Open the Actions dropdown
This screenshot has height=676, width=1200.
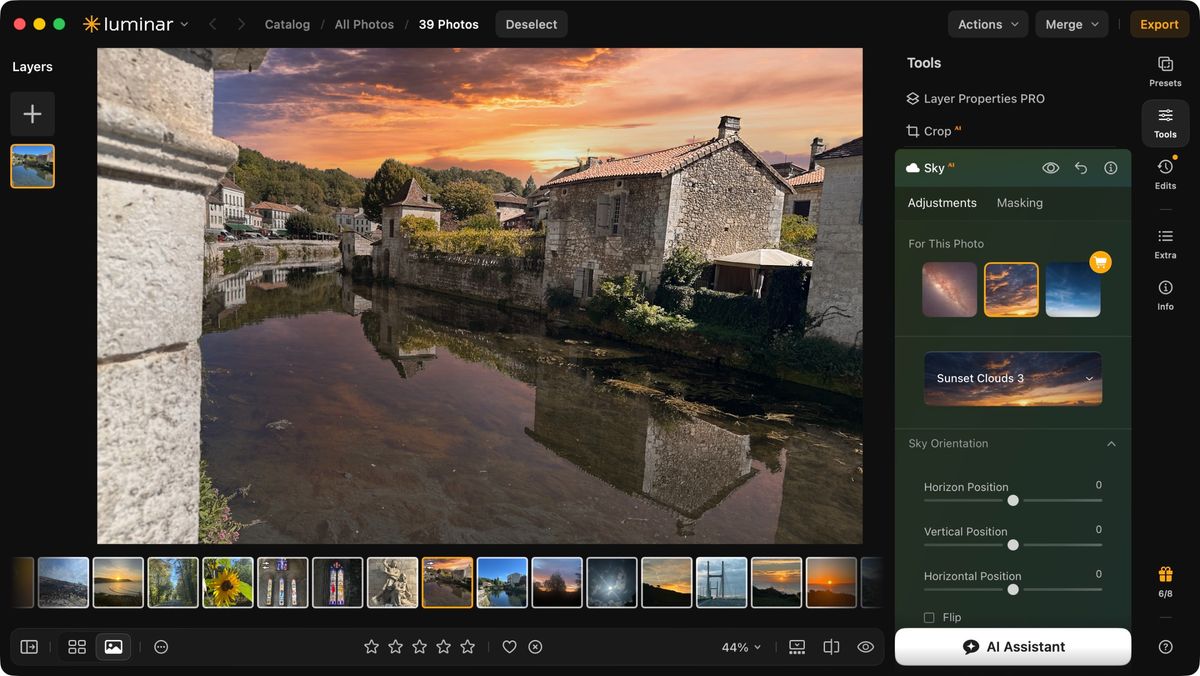click(988, 24)
